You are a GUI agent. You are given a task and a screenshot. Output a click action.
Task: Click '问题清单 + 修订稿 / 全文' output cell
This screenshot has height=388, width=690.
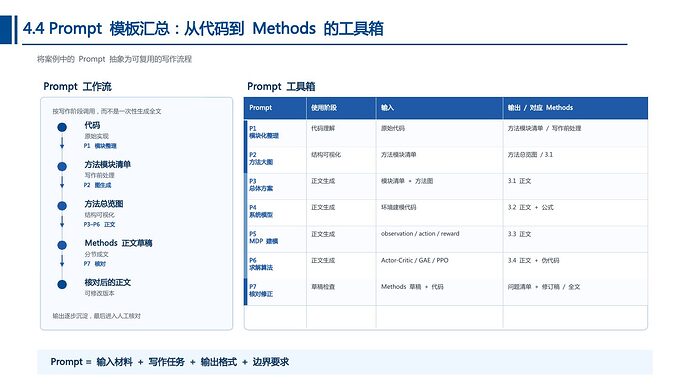pos(544,287)
